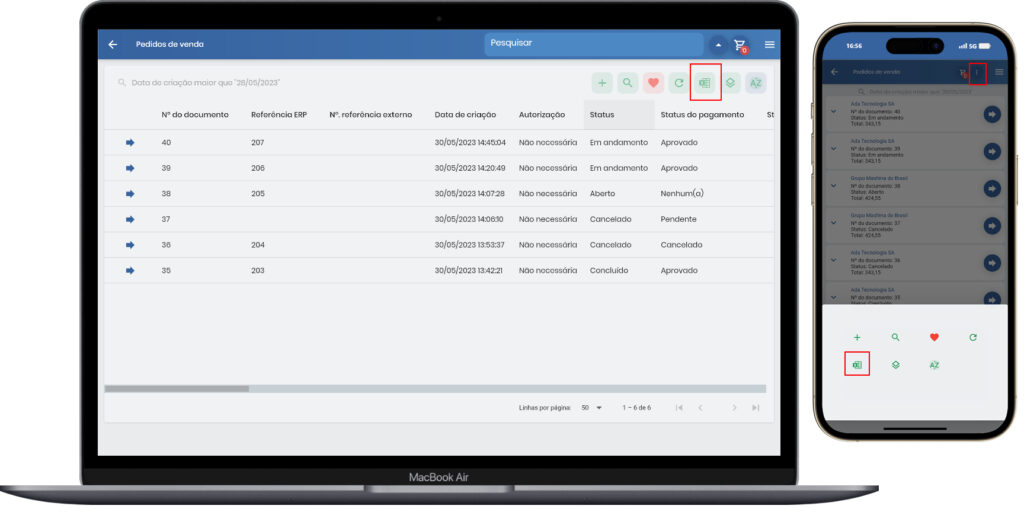The height and width of the screenshot is (512, 1024).
Task: Open document 36 arrow button on phone
Action: click(992, 263)
